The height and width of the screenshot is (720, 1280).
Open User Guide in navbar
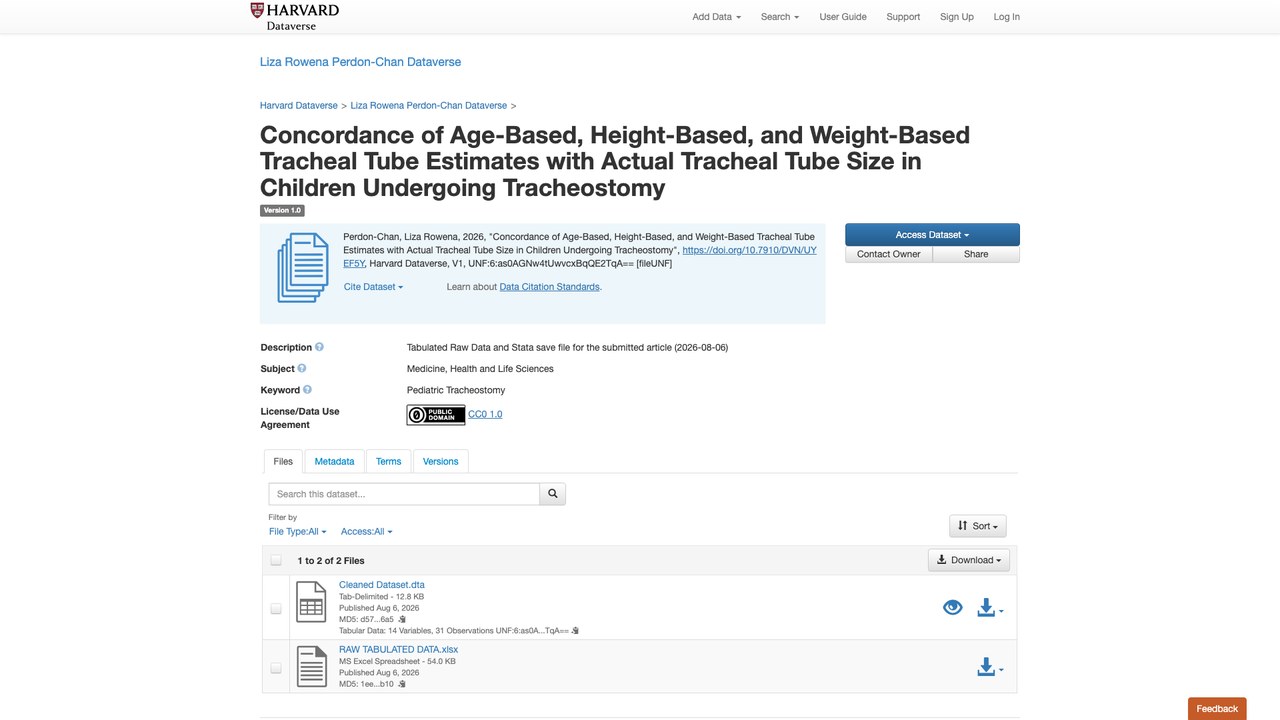(x=843, y=17)
